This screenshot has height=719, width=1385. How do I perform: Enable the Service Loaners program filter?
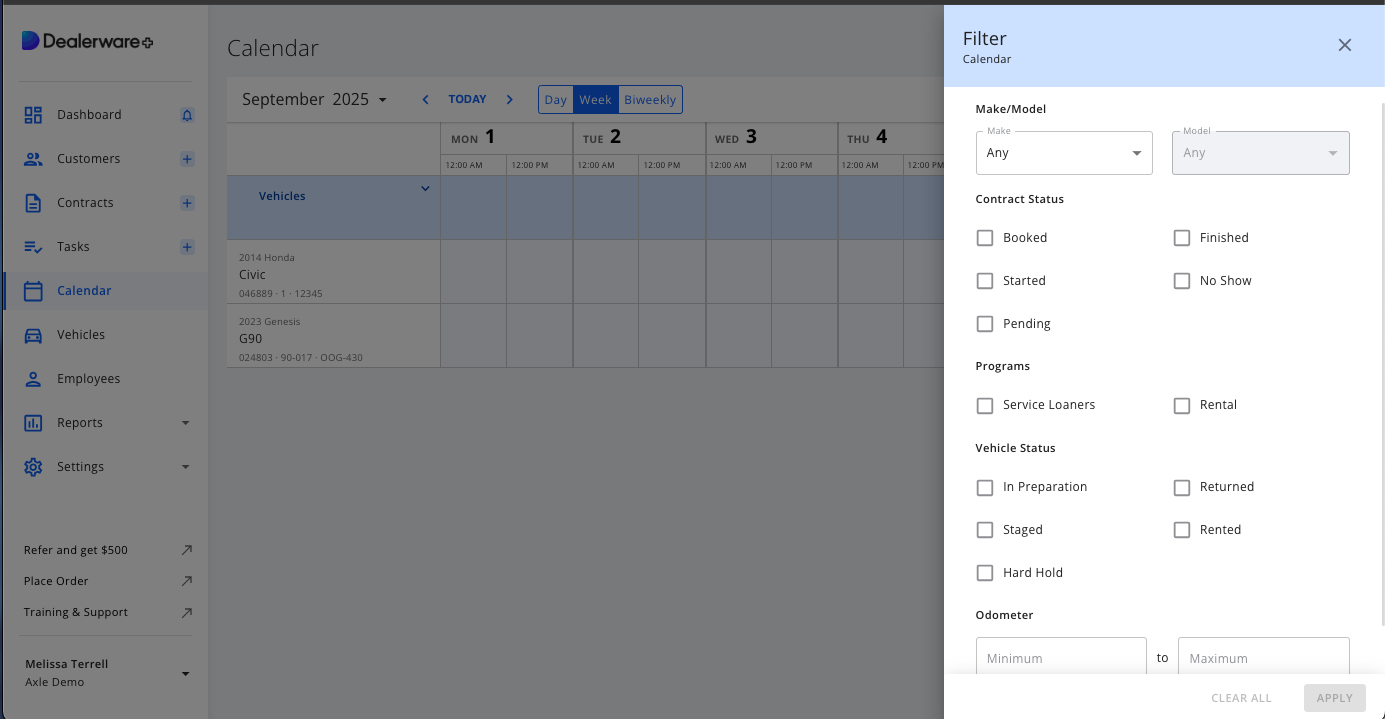pos(985,405)
